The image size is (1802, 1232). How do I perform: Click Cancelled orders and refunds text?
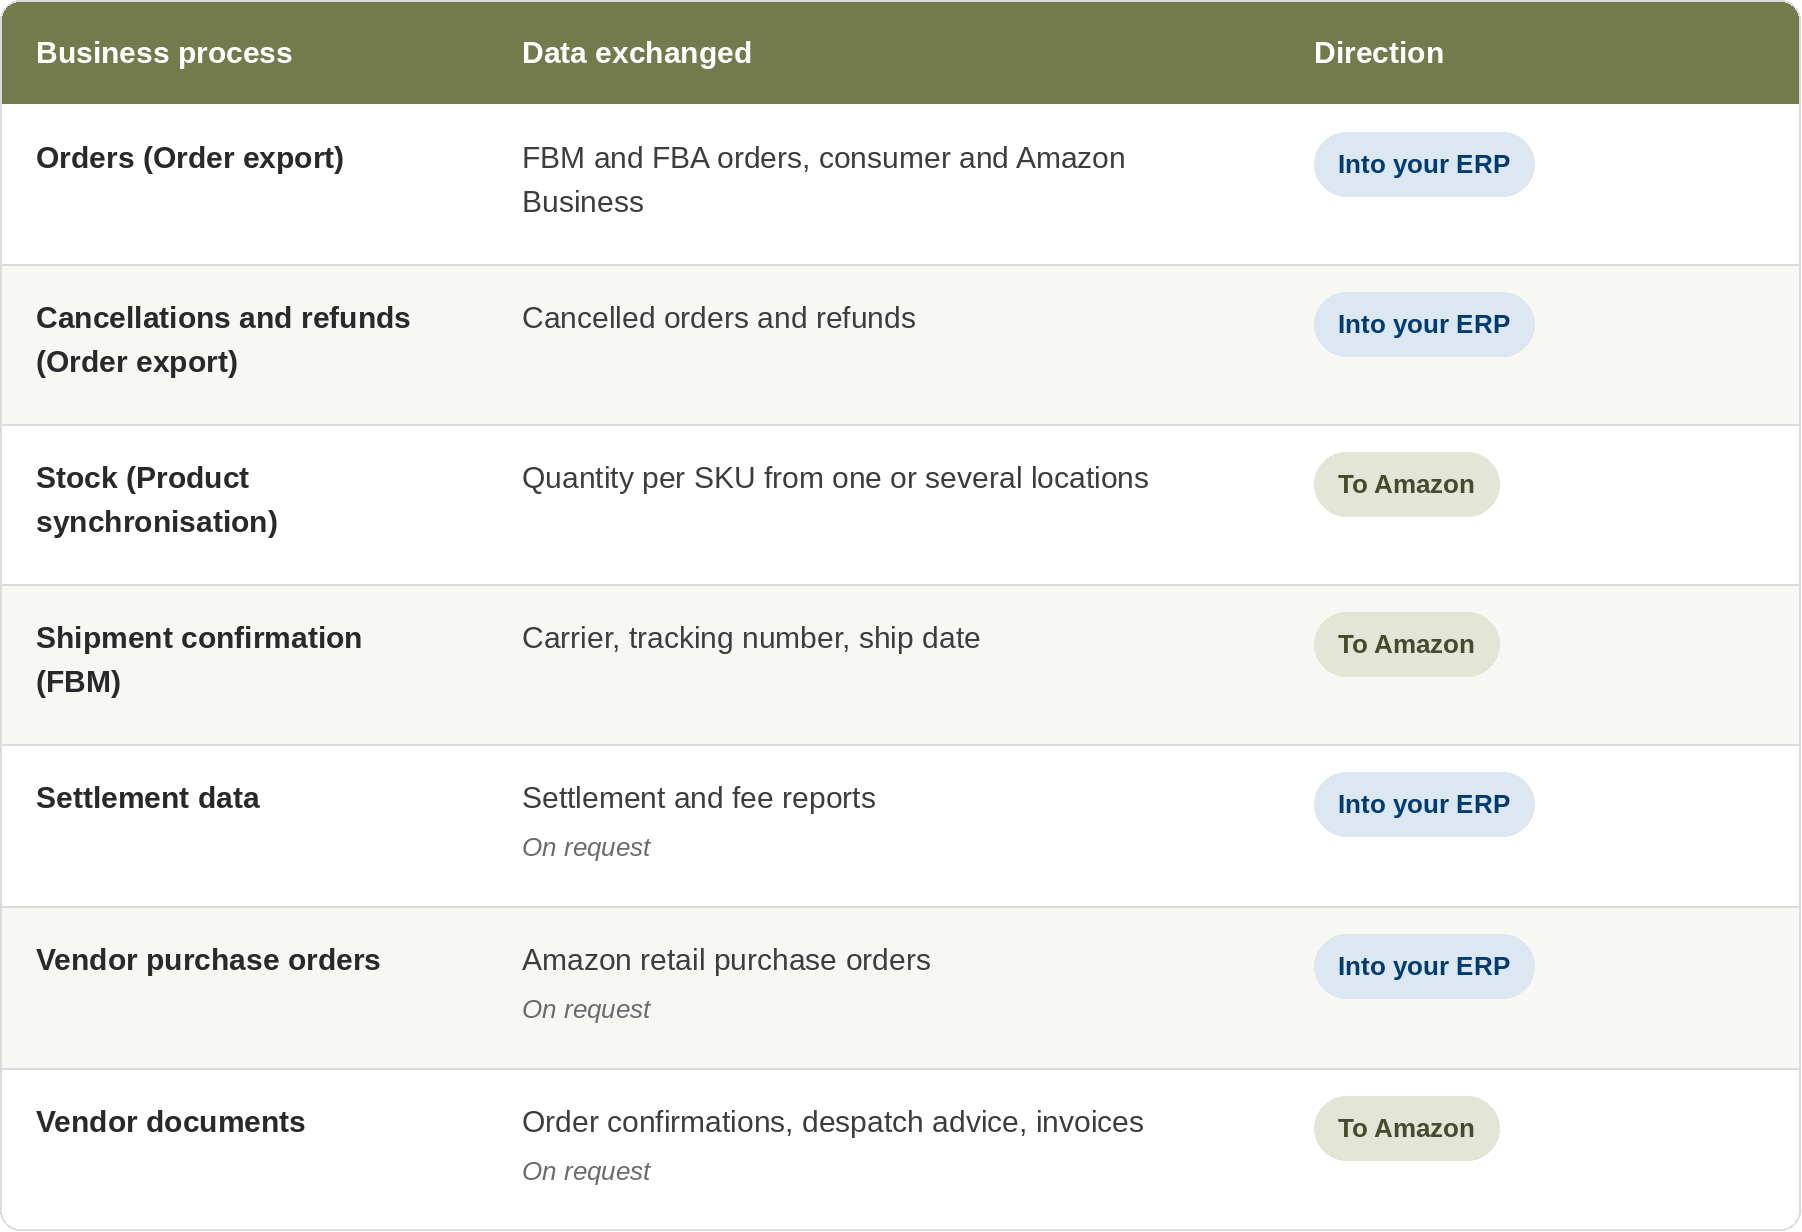(718, 318)
